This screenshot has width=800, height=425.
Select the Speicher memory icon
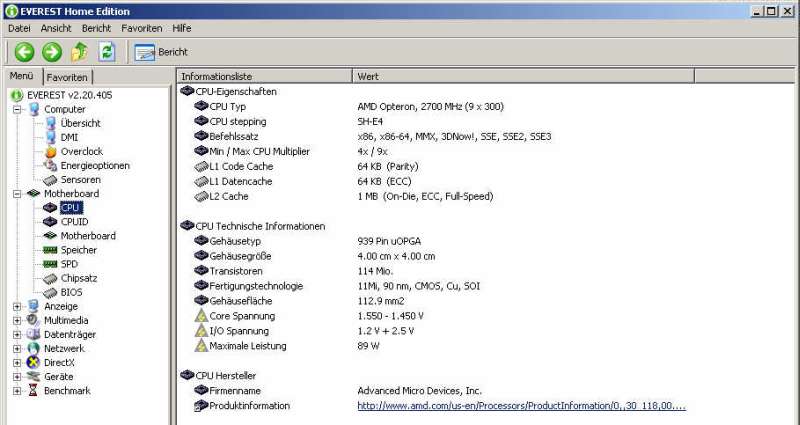(x=50, y=250)
